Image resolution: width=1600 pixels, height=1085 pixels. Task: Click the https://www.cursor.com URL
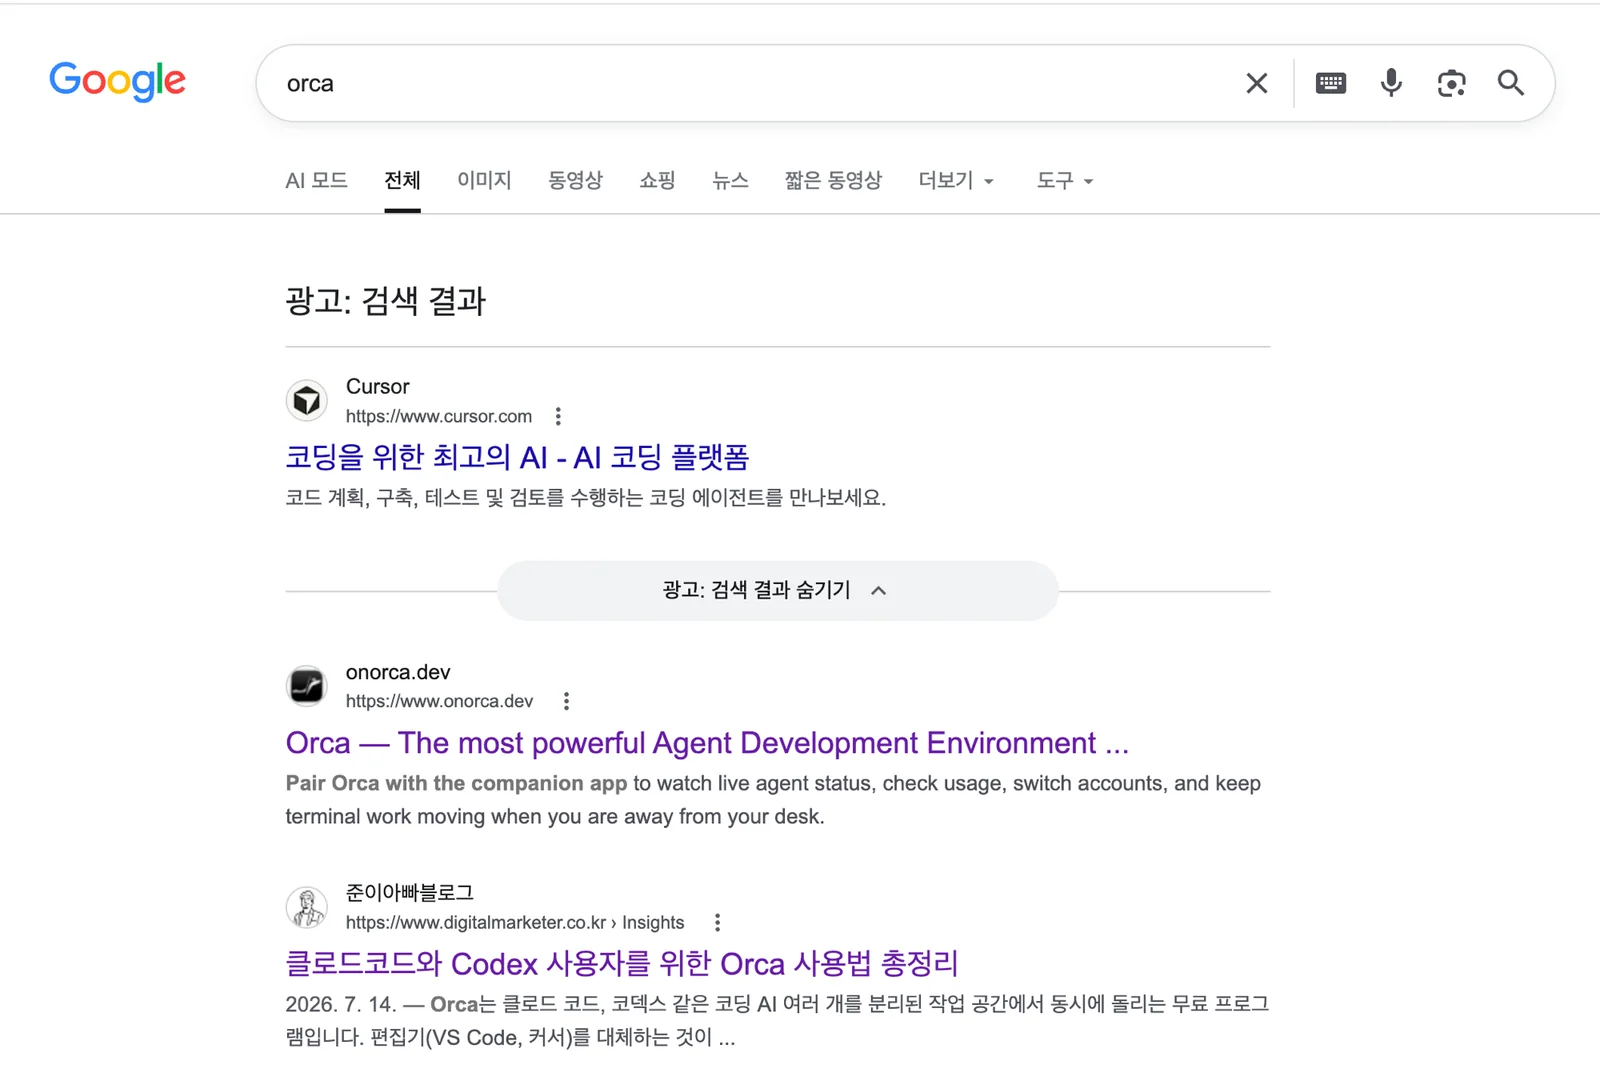pyautogui.click(x=439, y=416)
